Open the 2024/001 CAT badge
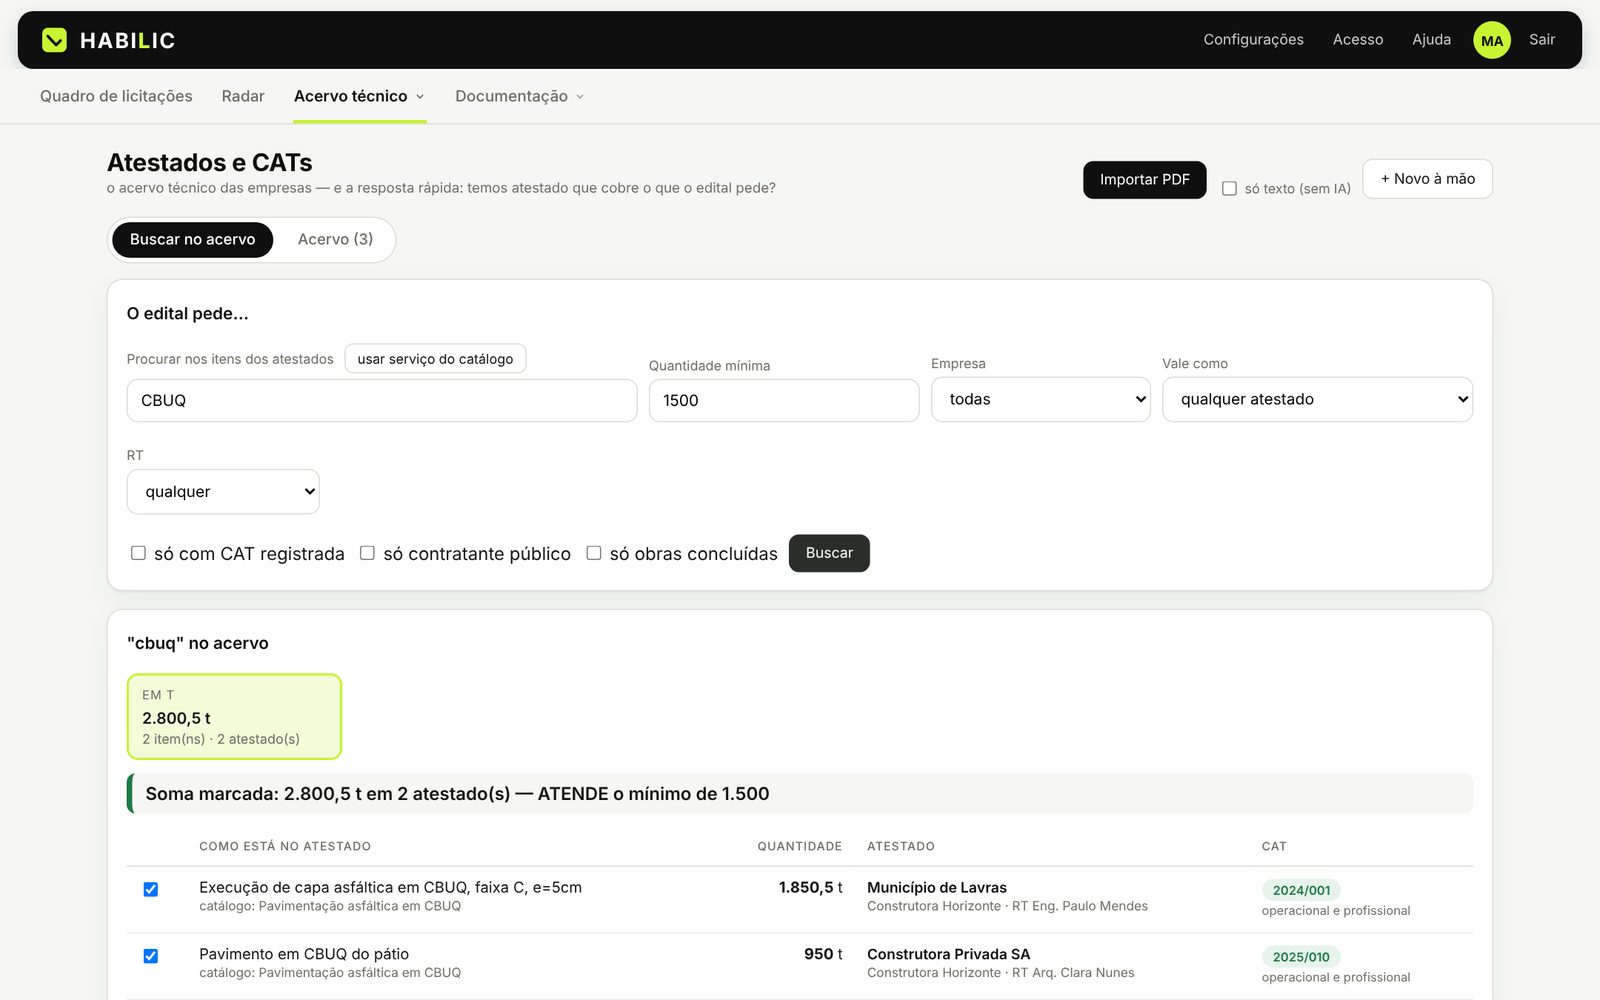This screenshot has height=1000, width=1600. [1301, 890]
